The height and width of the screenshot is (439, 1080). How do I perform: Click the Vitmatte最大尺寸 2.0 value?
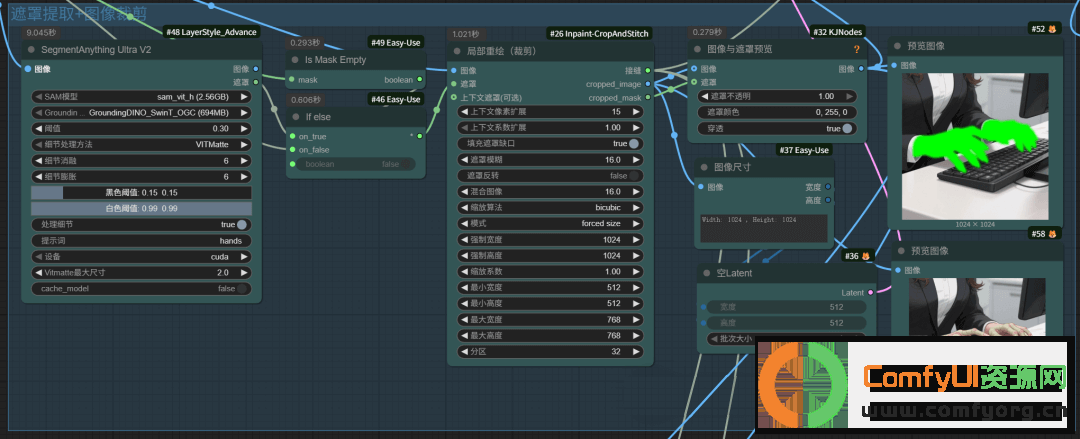coord(222,272)
